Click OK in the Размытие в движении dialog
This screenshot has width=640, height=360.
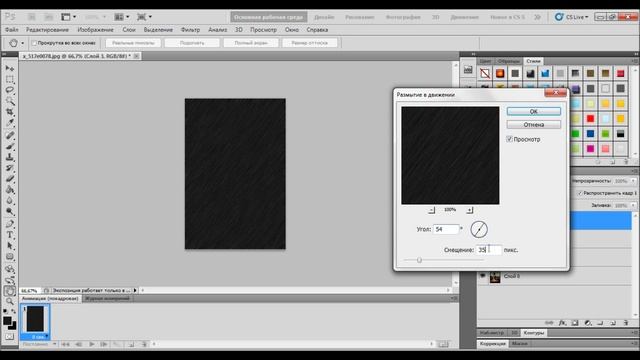coord(533,111)
